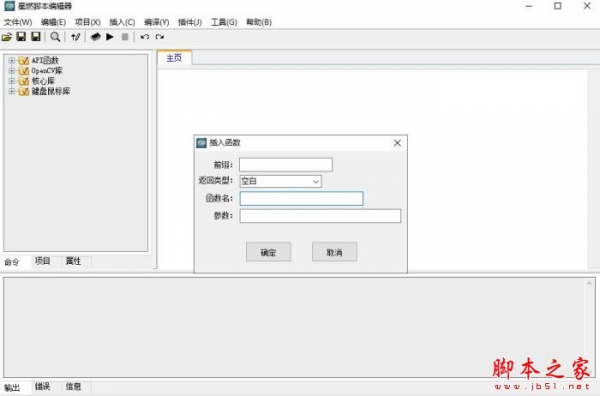Open the 插件(J) menu

click(190, 22)
